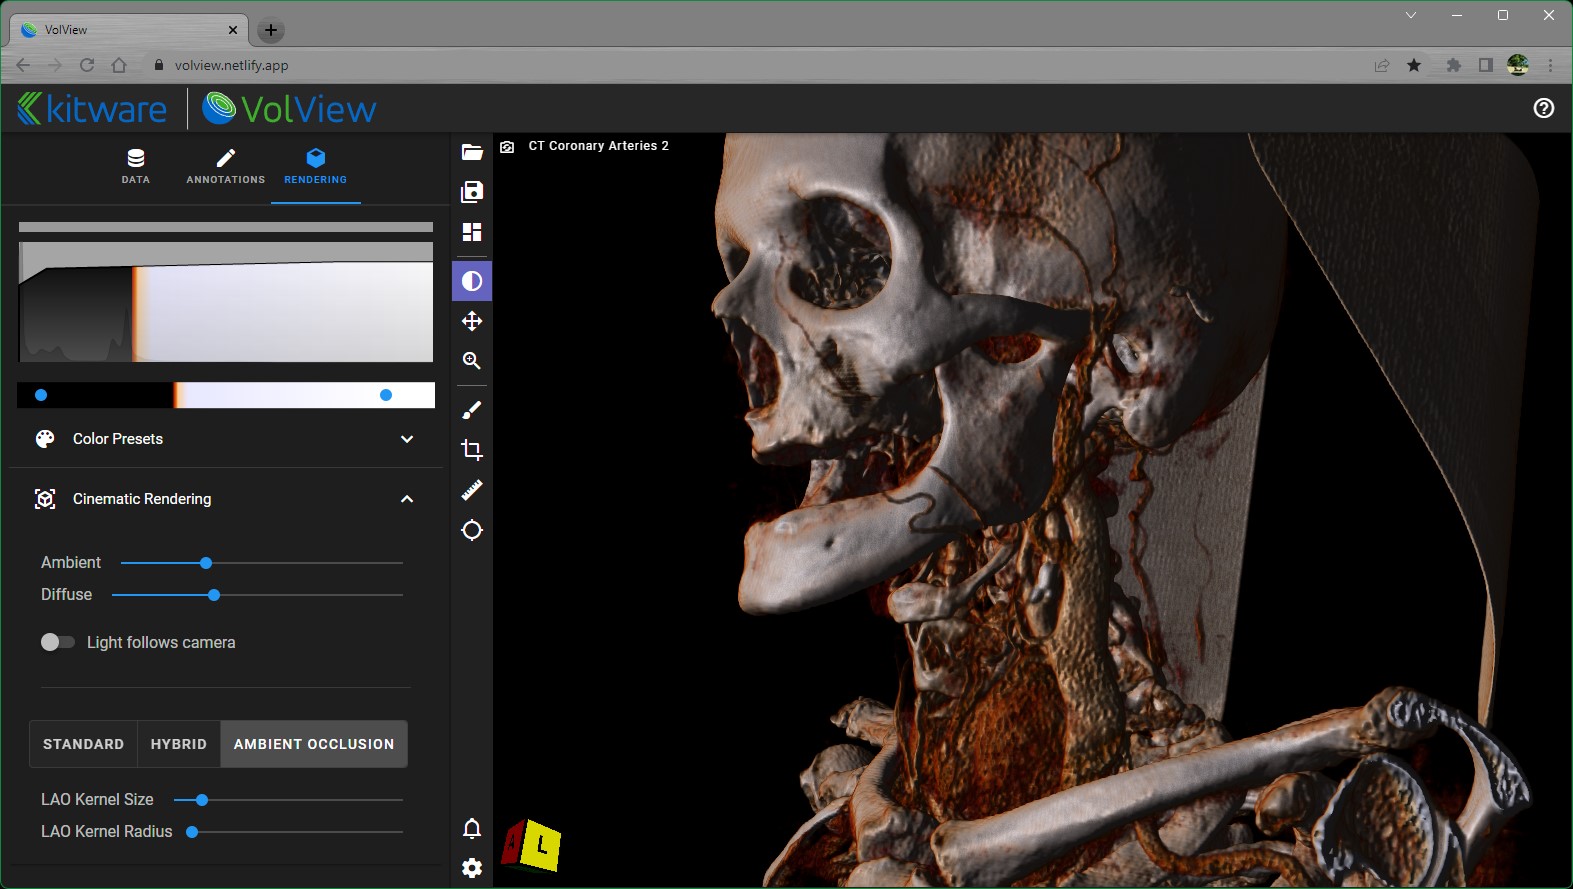This screenshot has height=889, width=1573.
Task: Open browser extensions puzzle icon
Action: tap(1454, 65)
